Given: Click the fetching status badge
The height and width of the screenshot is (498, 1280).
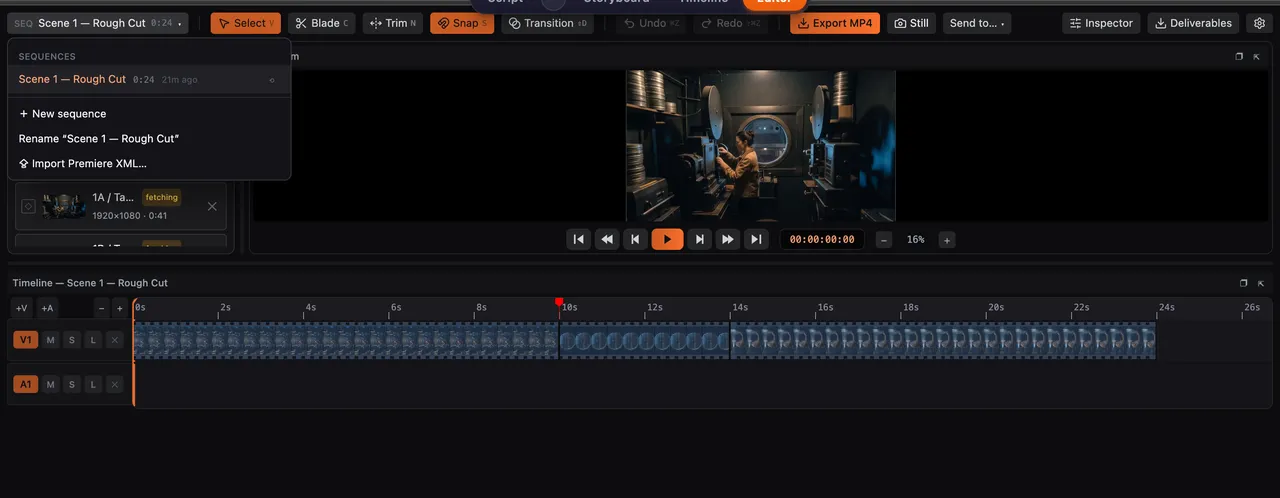Looking at the screenshot, I should tap(162, 197).
